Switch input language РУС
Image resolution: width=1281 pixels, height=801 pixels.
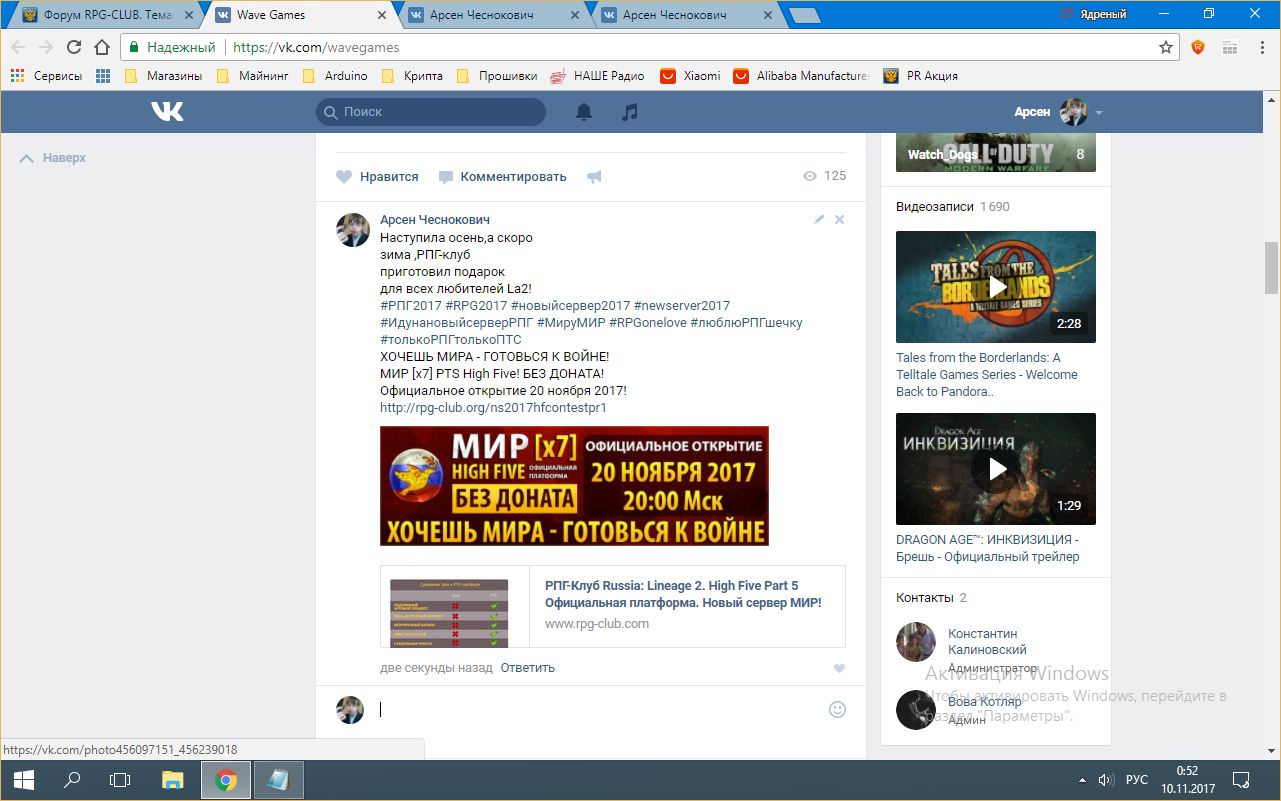1138,780
